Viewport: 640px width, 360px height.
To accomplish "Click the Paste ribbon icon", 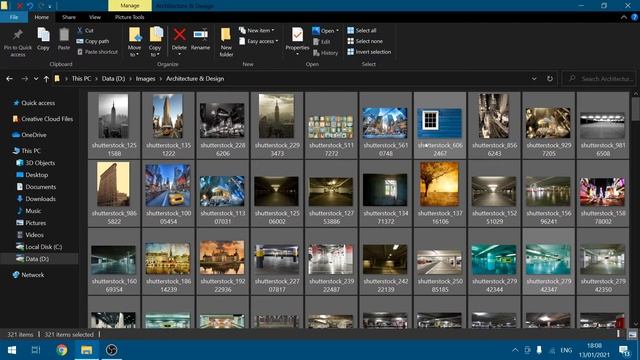I will [64, 35].
